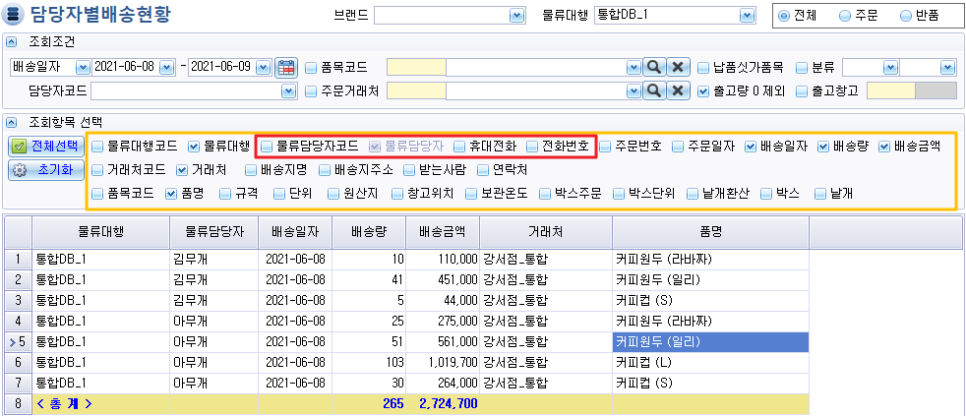This screenshot has width=966, height=416.
Task: Sort by the 물류대행 column header
Action: pyautogui.click(x=101, y=232)
